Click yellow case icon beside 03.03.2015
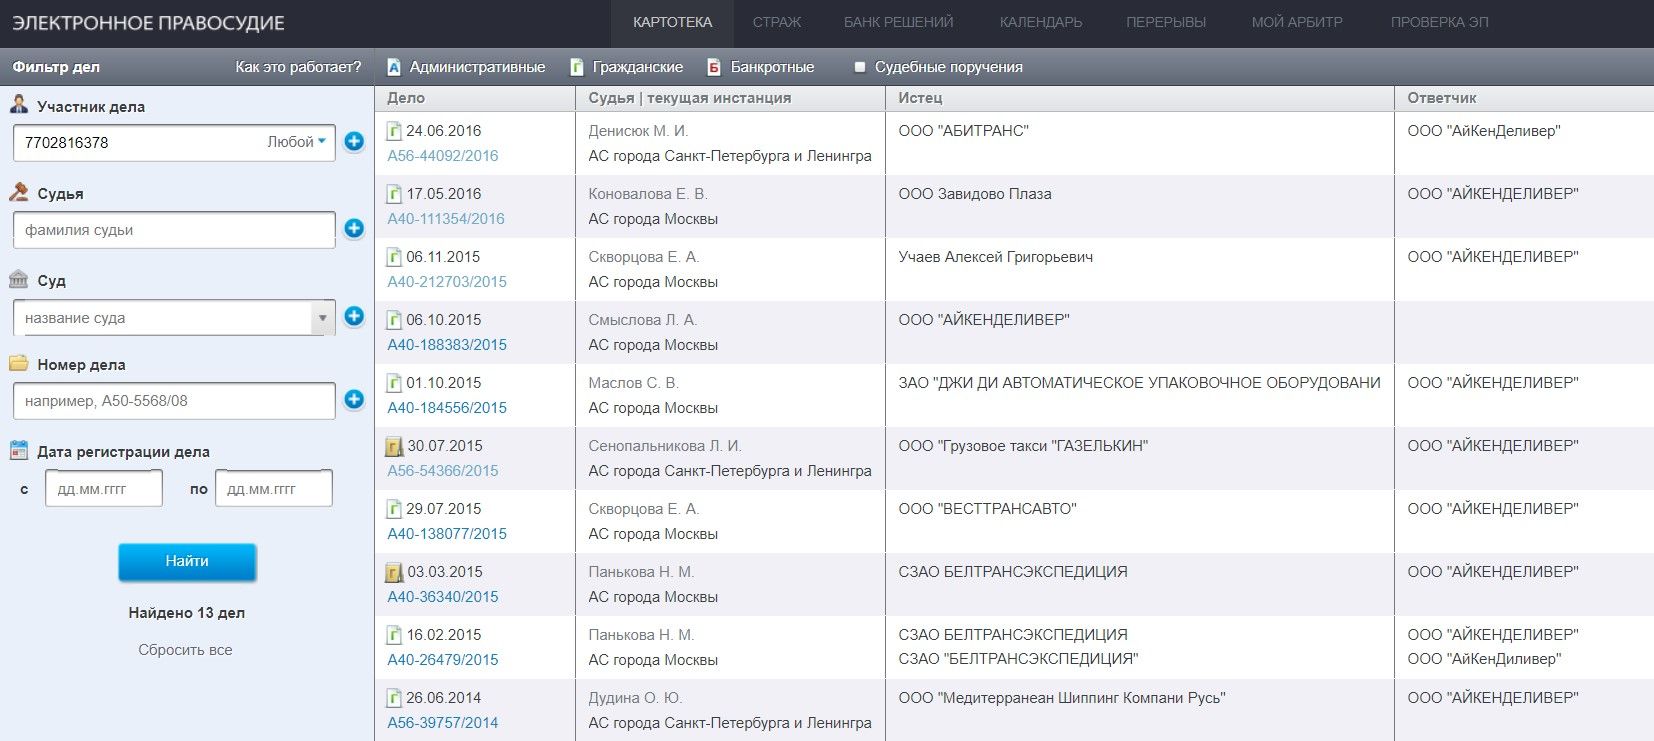Viewport: 1654px width, 741px height. (395, 572)
